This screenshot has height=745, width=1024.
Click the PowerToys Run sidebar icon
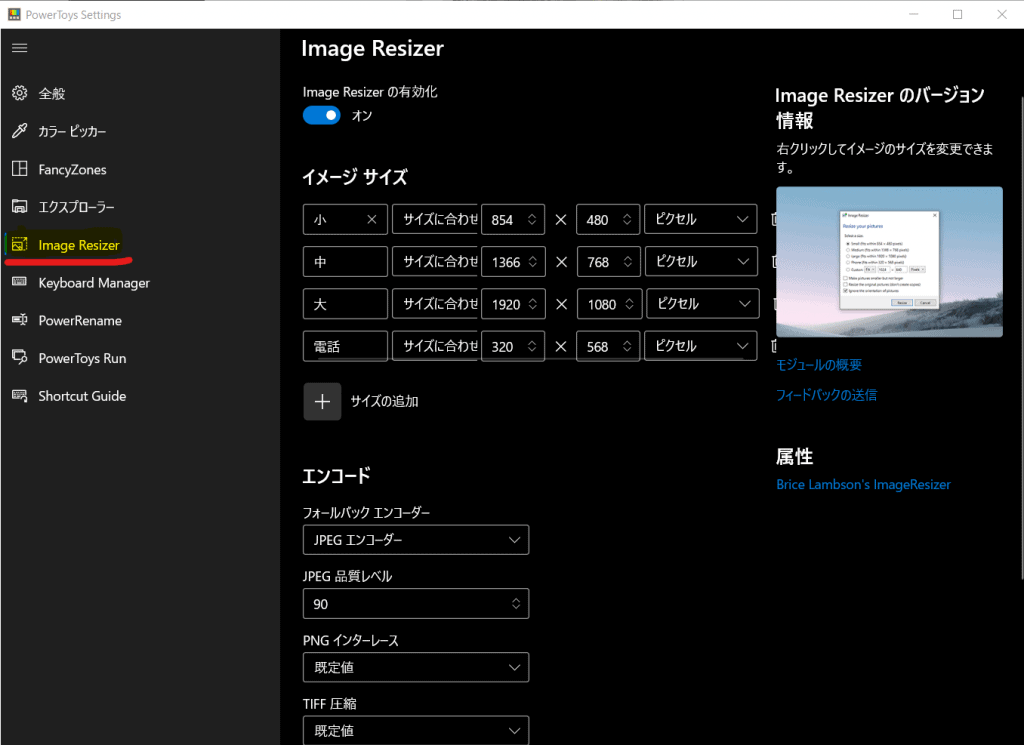(19, 358)
